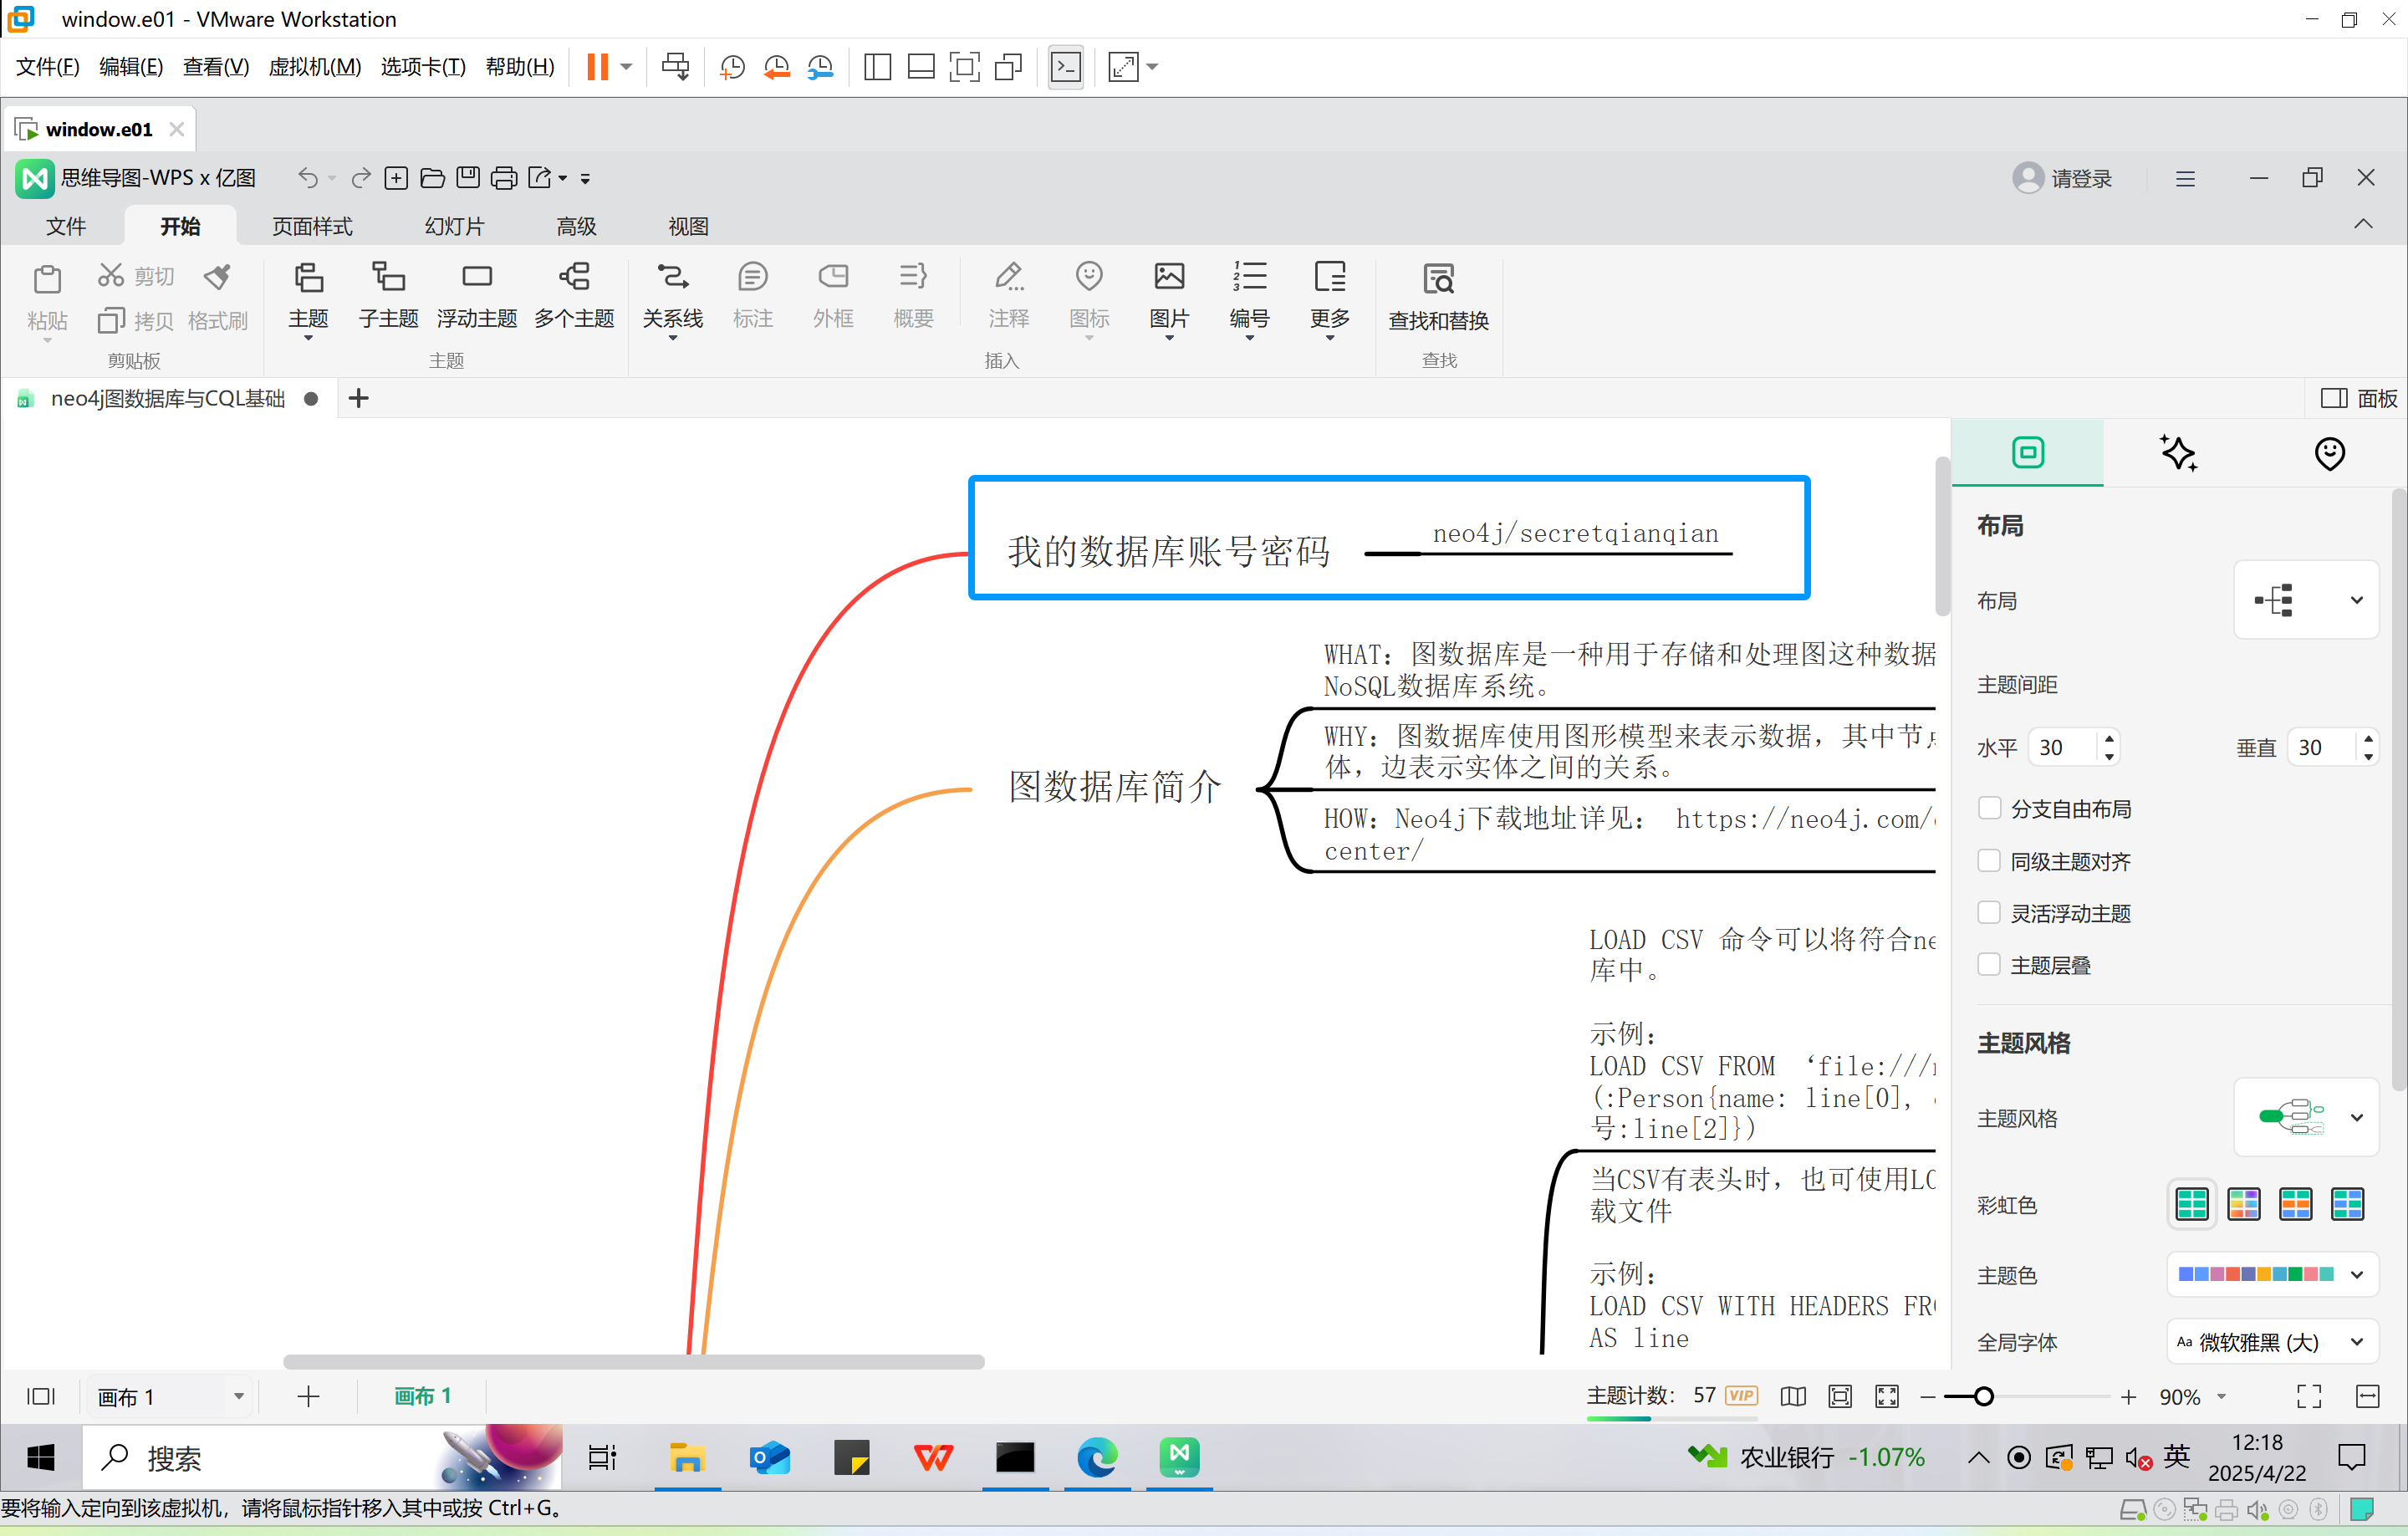Select the first 彩虹色 rainbow swatch
The height and width of the screenshot is (1536, 2408).
tap(2190, 1204)
